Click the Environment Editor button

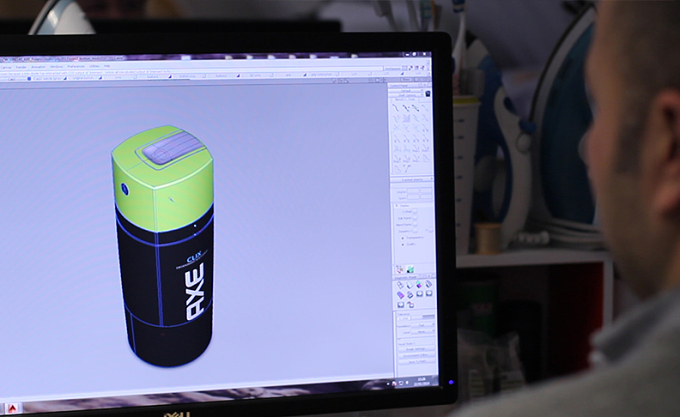point(415,355)
